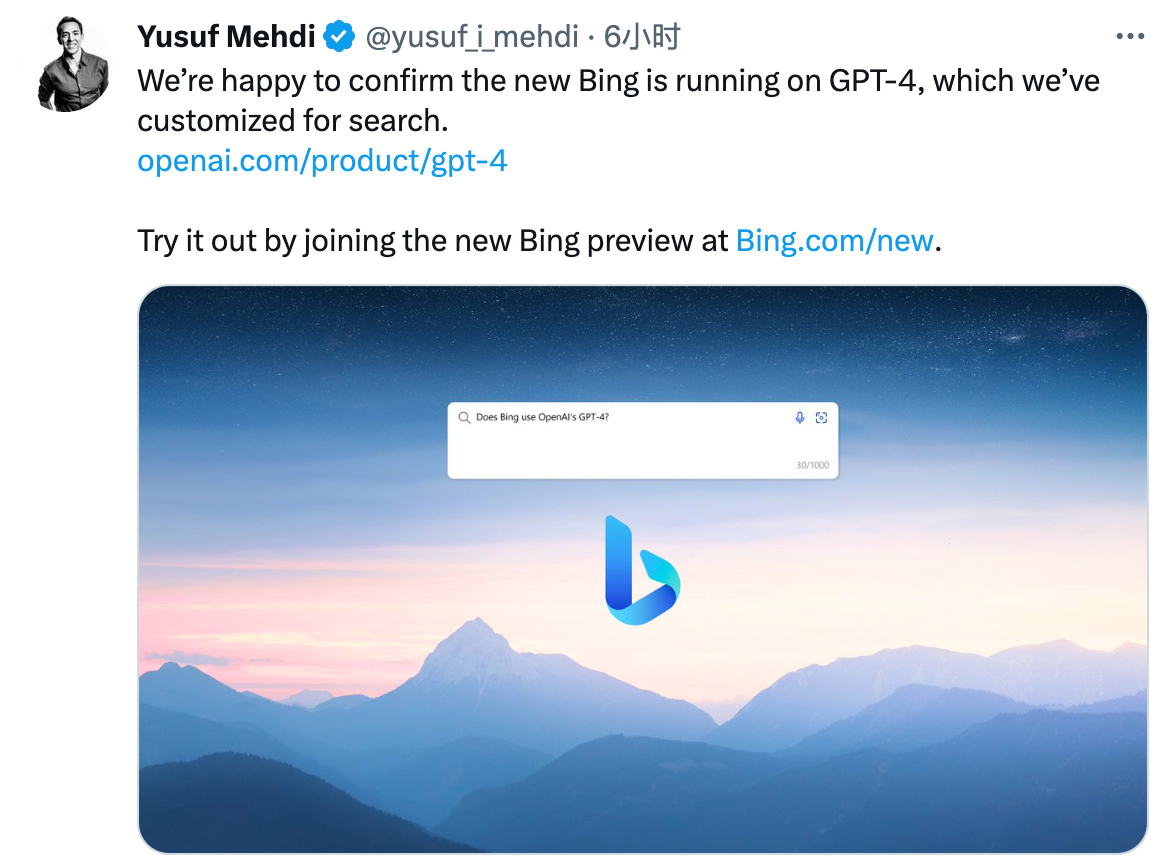Open the tweet's three-dot more options menu
This screenshot has width=1172, height=860.
(x=1129, y=37)
